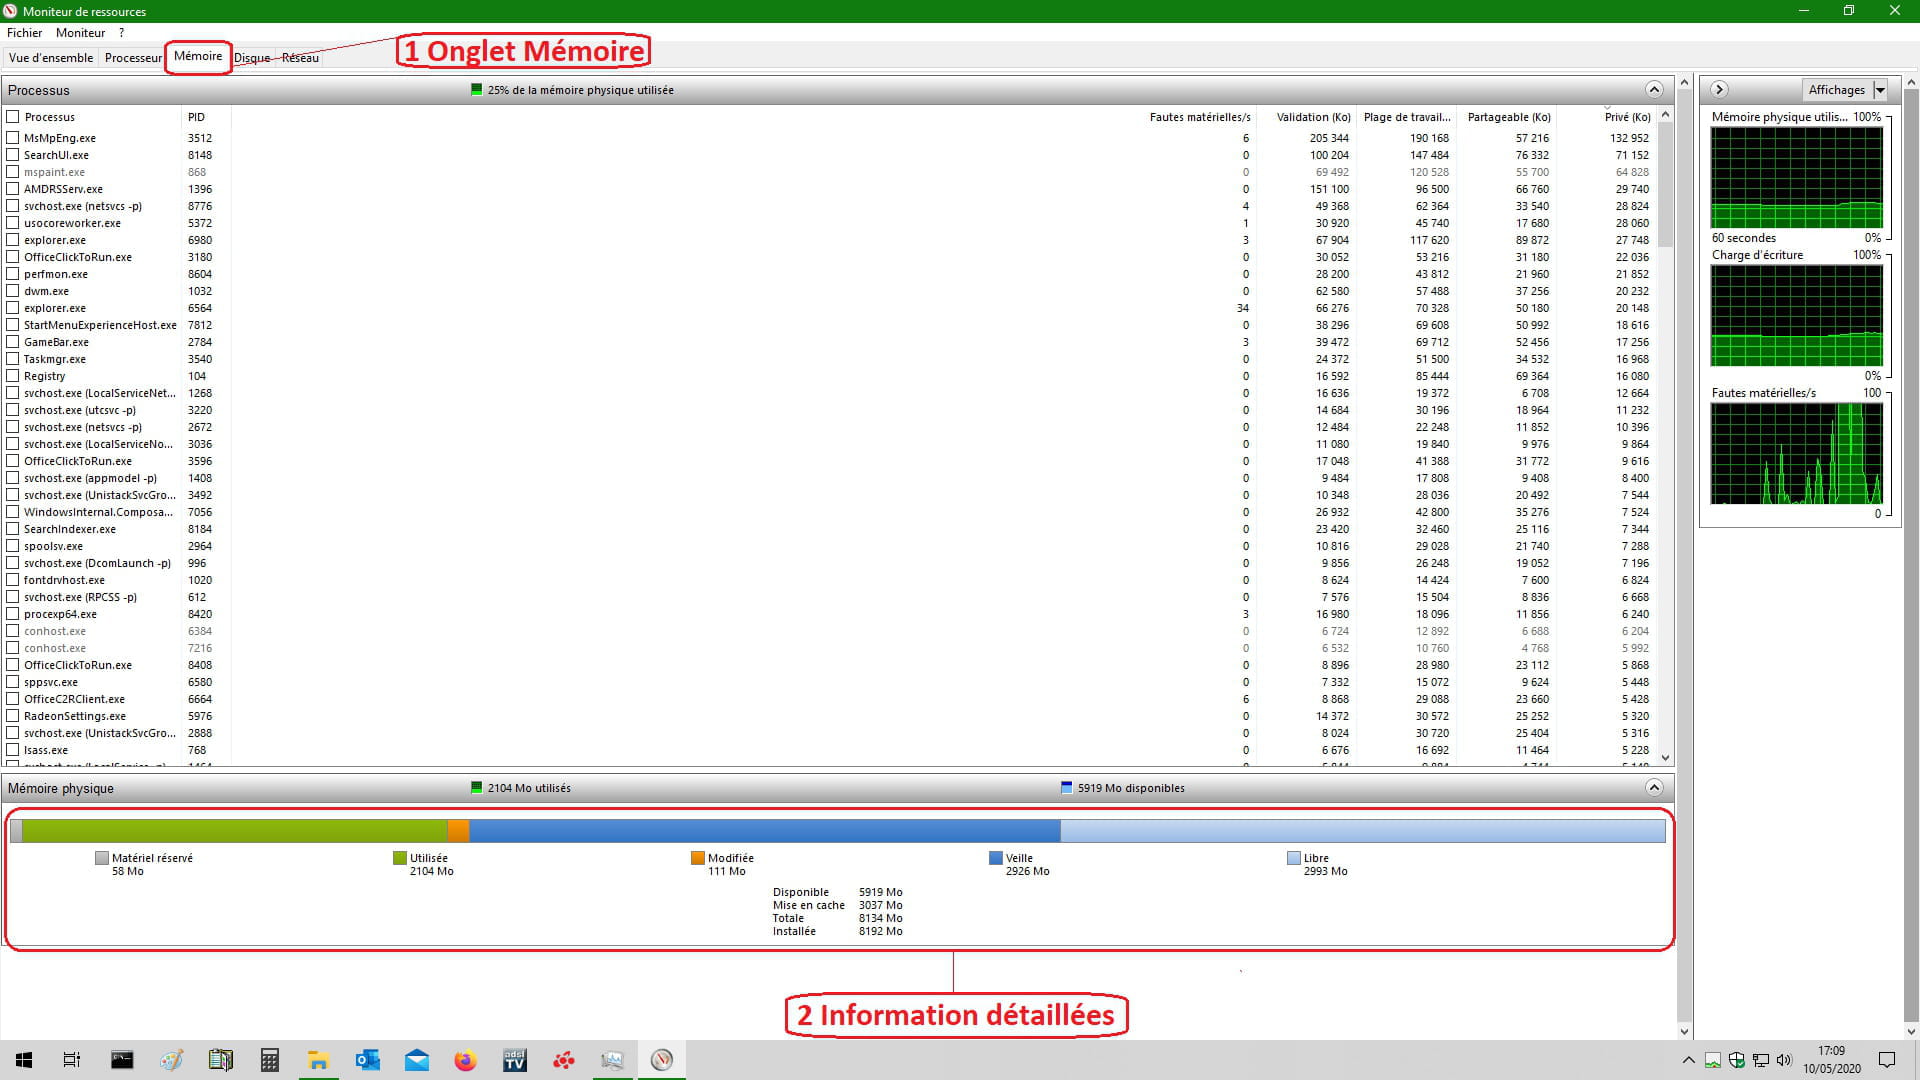This screenshot has height=1080, width=1920.
Task: Click the Affichages button
Action: (x=1837, y=90)
